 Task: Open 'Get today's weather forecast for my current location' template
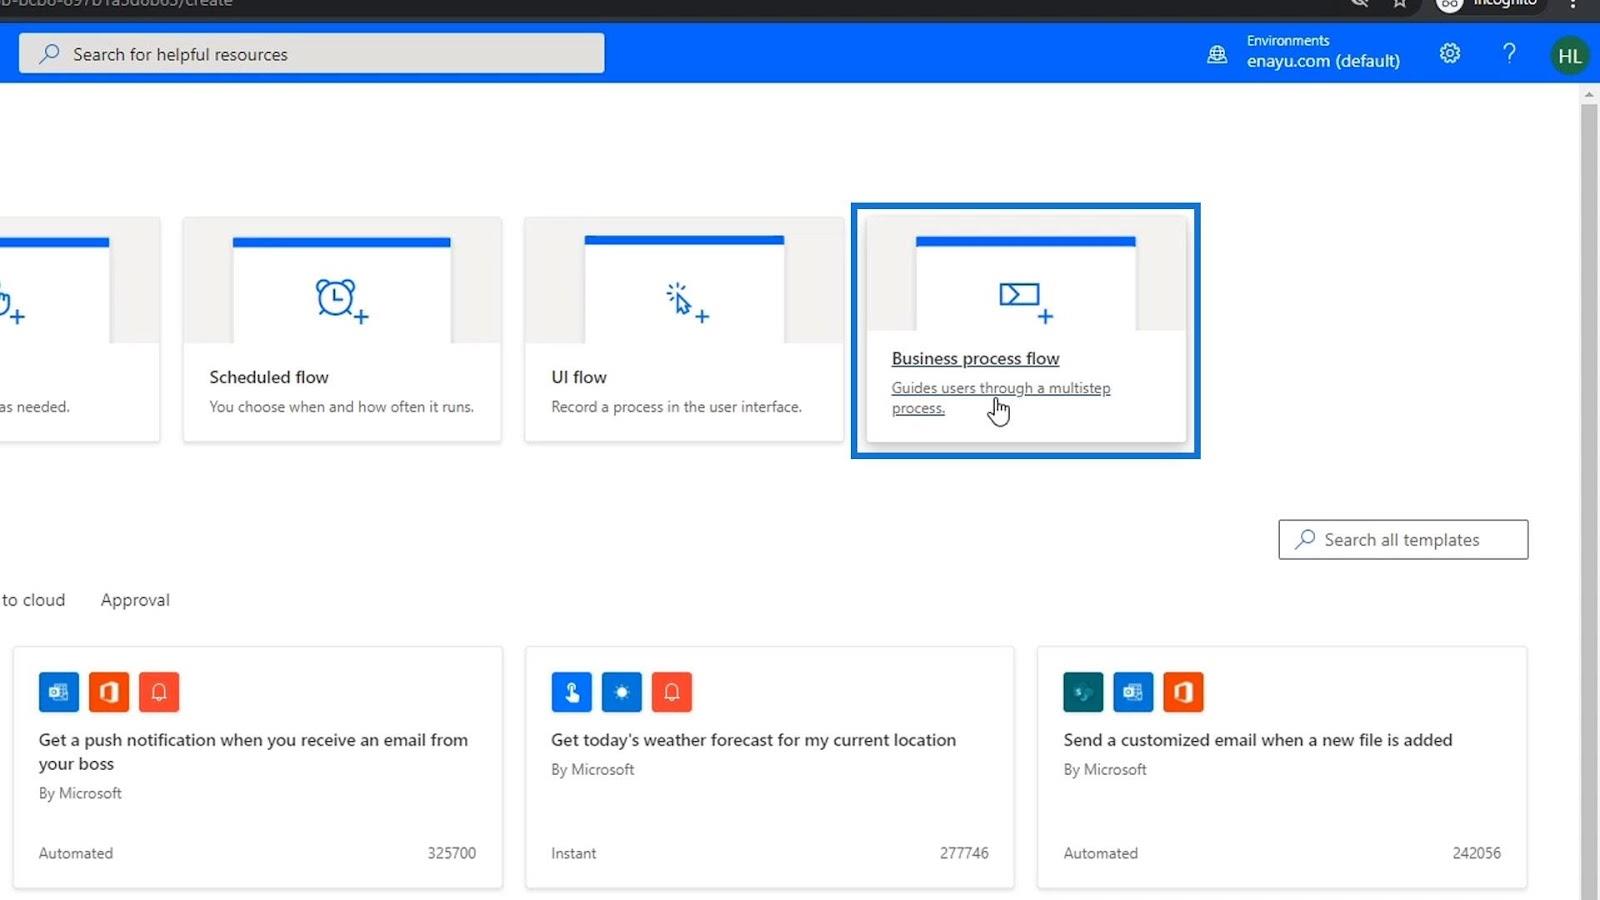click(753, 740)
